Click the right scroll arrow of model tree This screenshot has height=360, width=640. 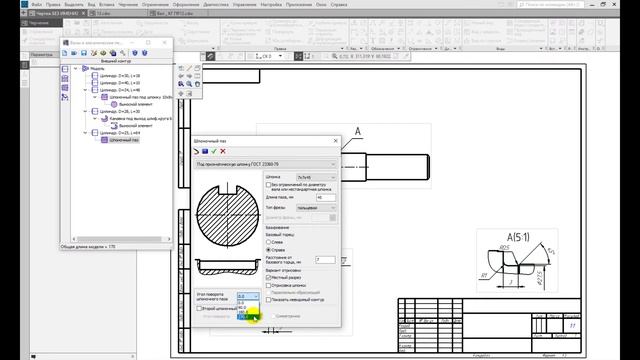[x=169, y=239]
